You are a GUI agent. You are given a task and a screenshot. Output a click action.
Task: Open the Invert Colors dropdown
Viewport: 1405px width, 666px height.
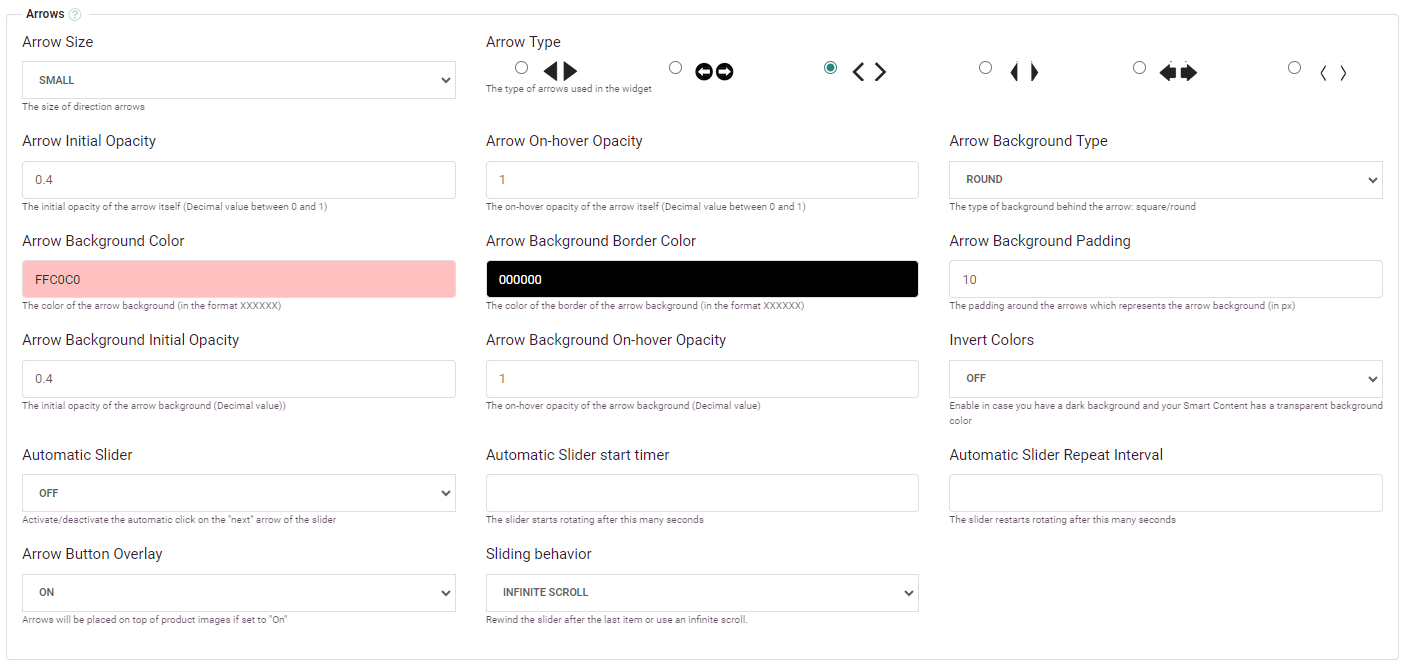pos(1165,379)
